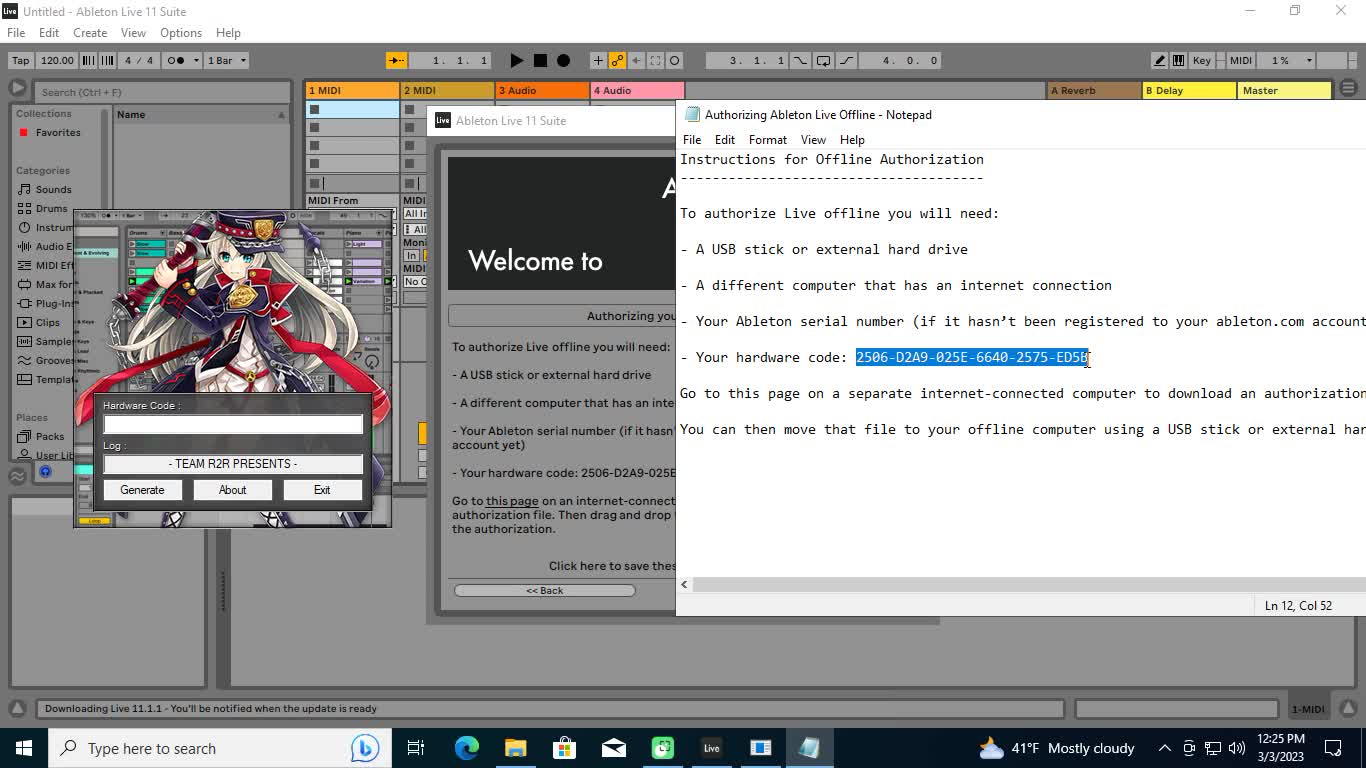Click the << Back button

[x=545, y=590]
